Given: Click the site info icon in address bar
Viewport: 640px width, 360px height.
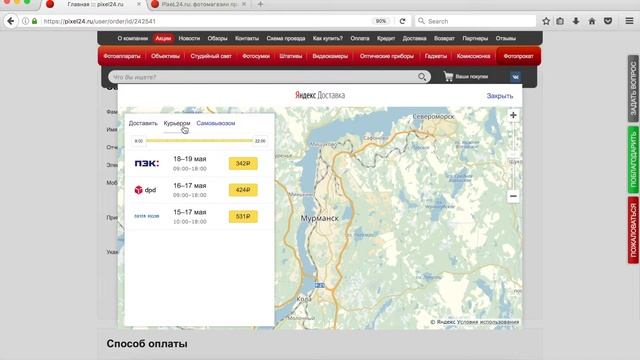Looking at the screenshot, I should pos(25,21).
